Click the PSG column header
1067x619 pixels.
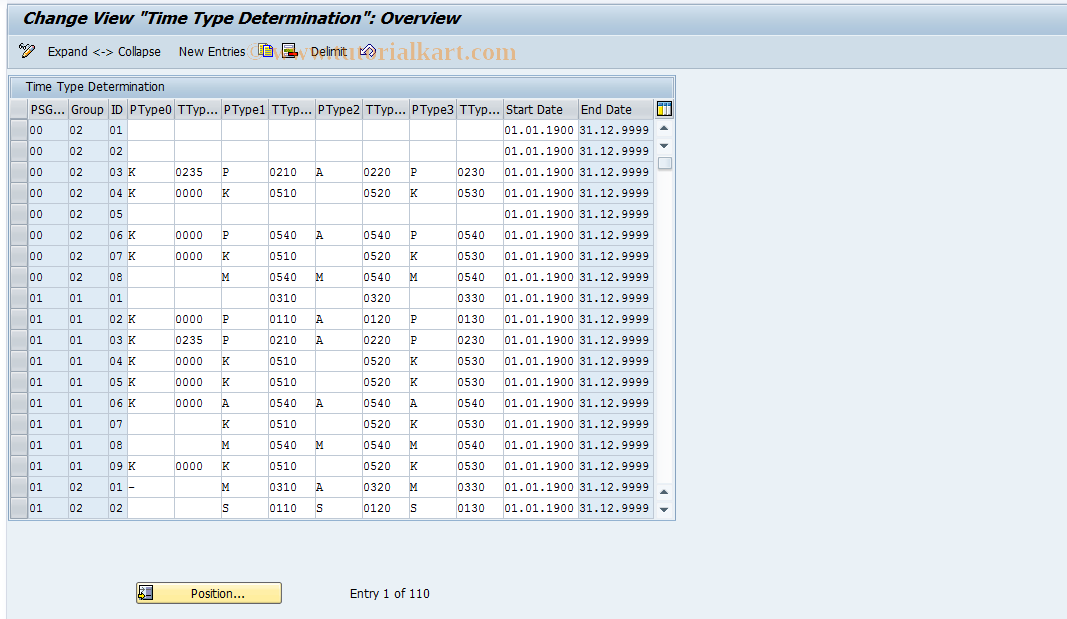(x=48, y=109)
